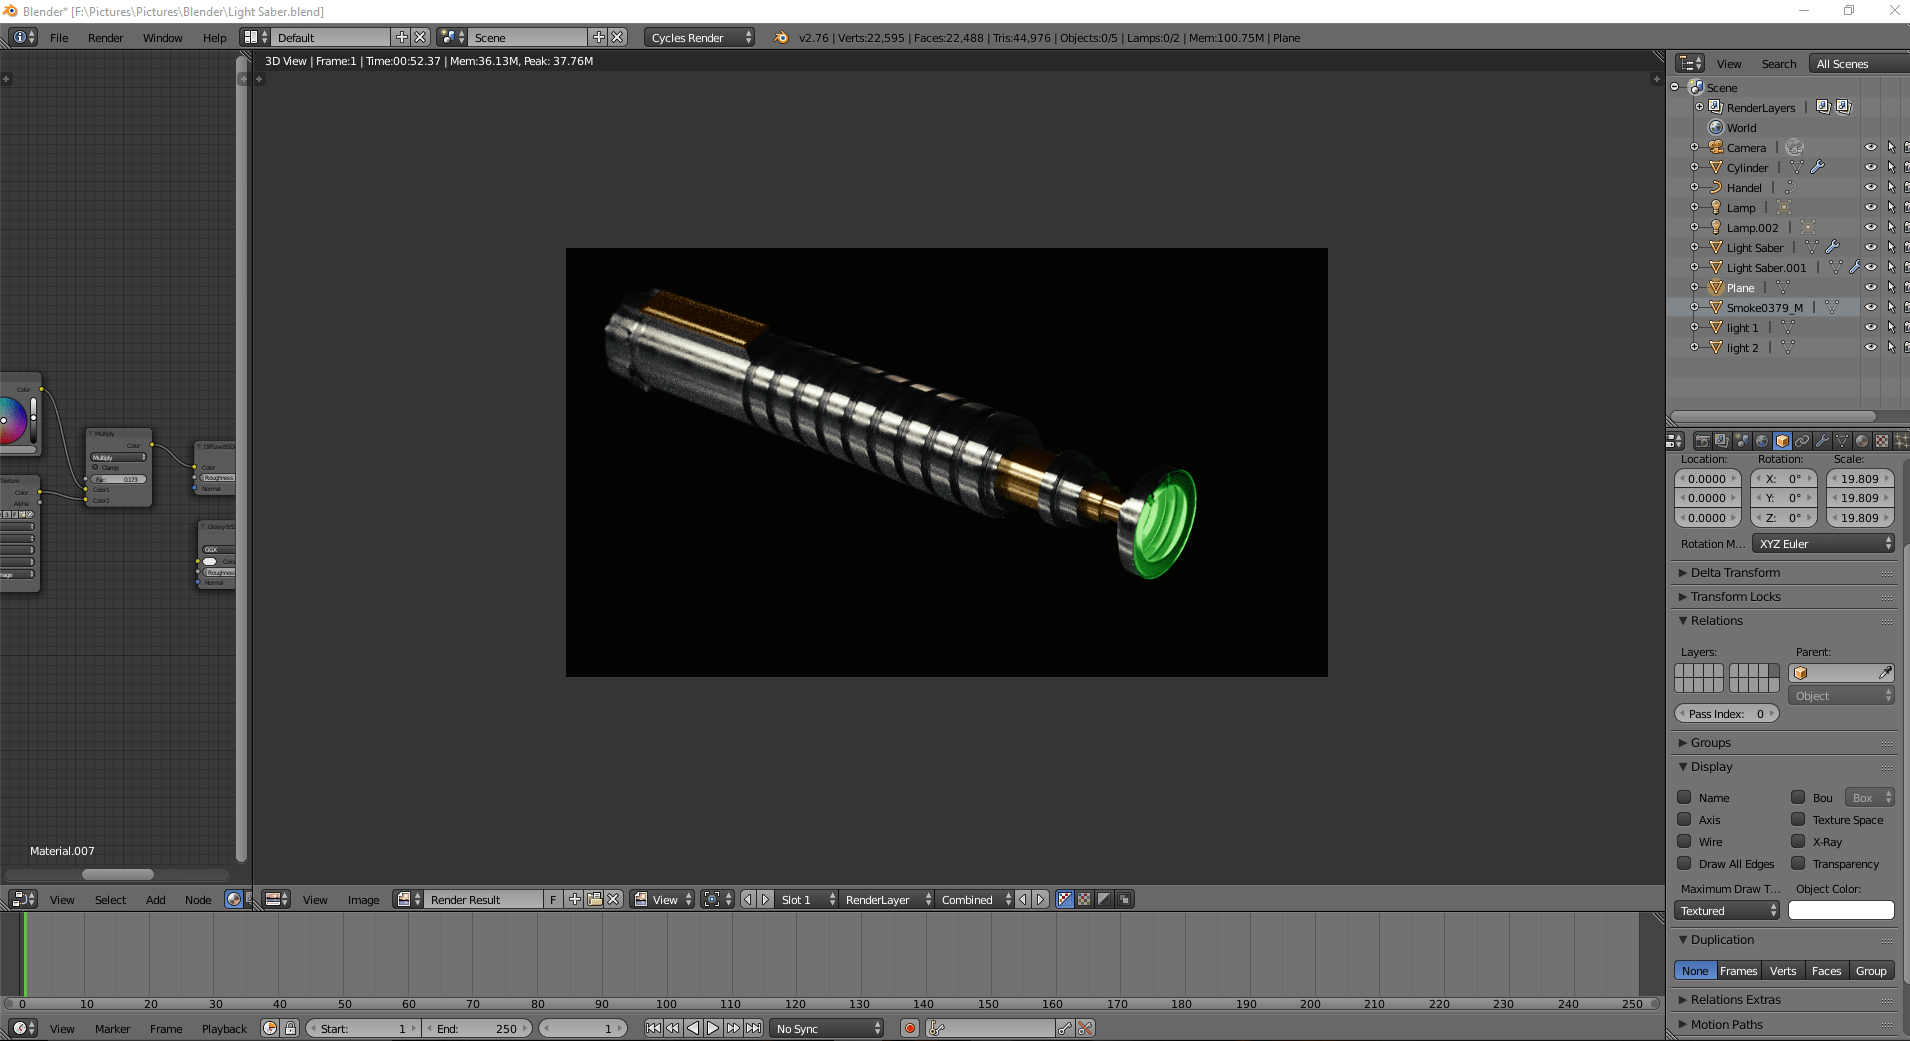This screenshot has width=1910, height=1041.
Task: Toggle visibility of the Cylinder object
Action: (x=1871, y=167)
